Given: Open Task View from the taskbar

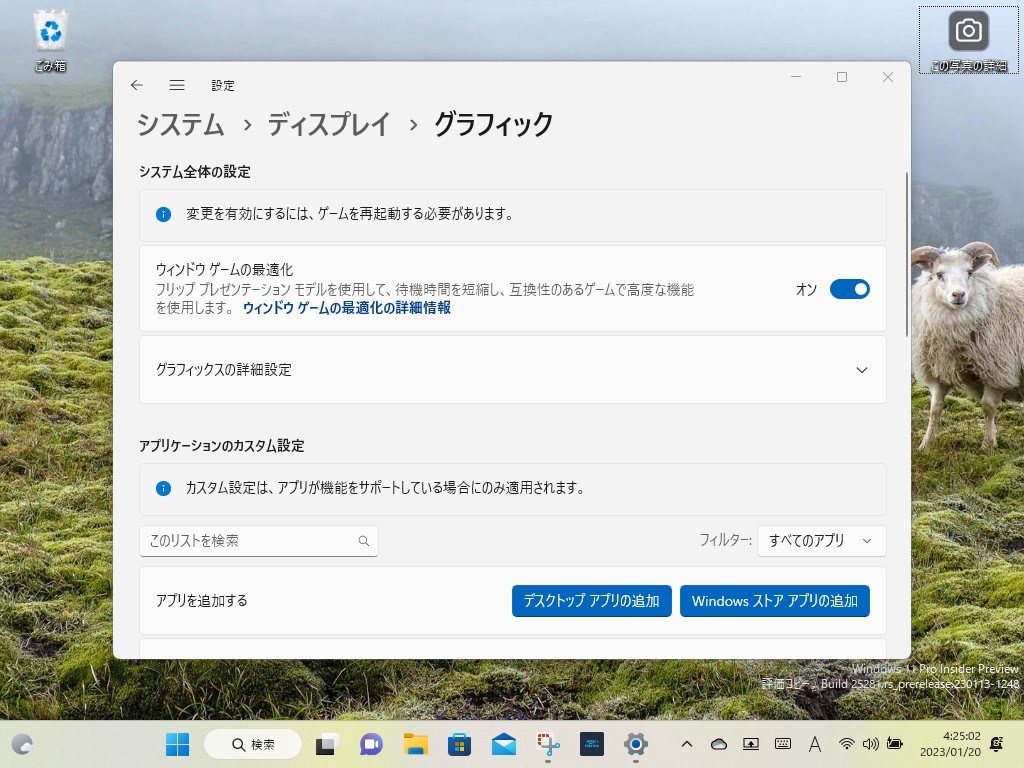Looking at the screenshot, I should point(327,744).
